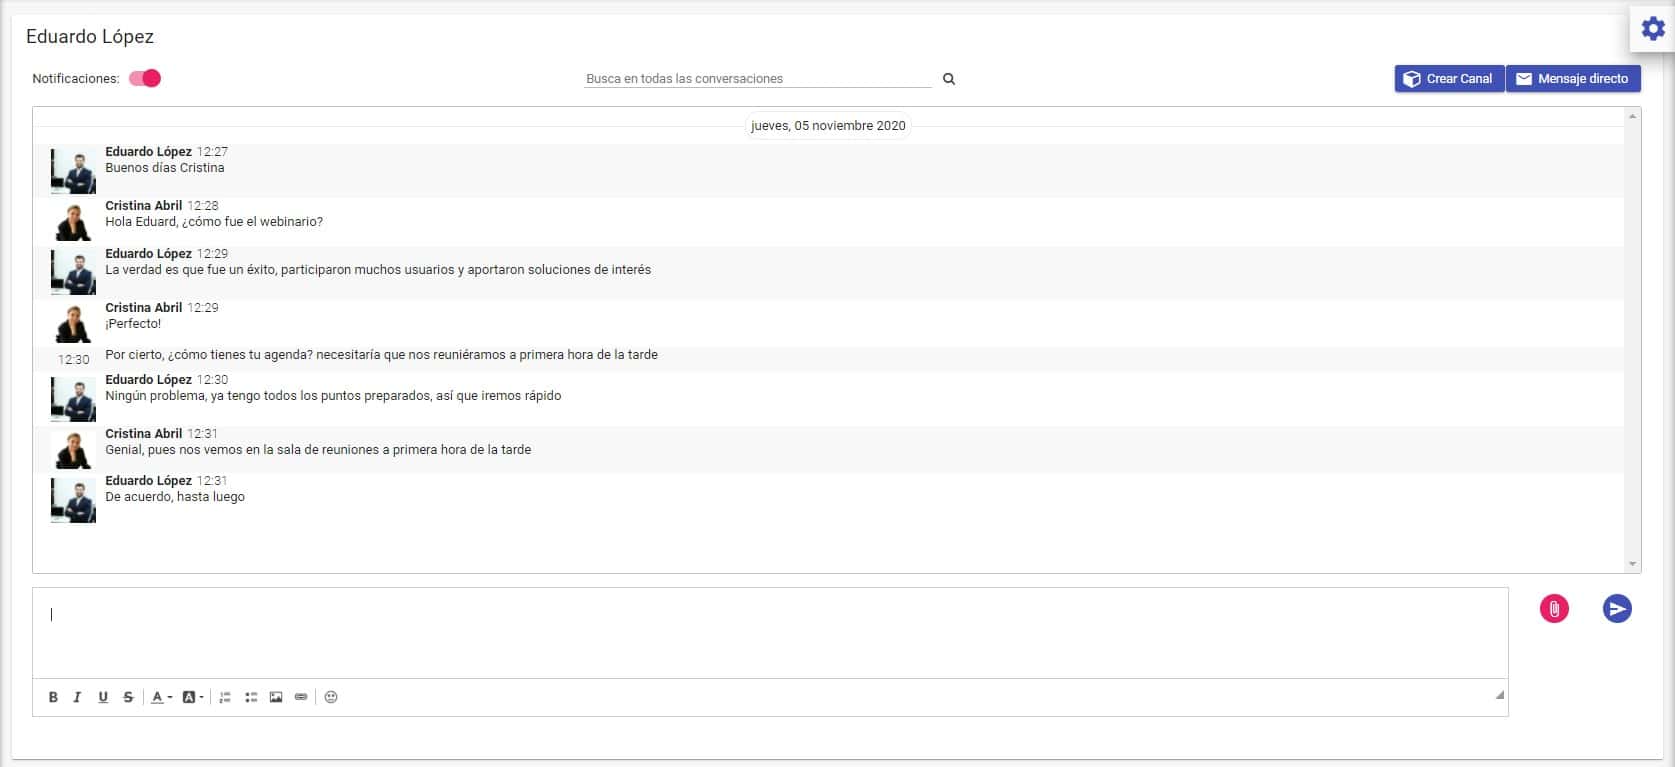
Task: Click the sender name 'Cristina Abril' at 12:28
Action: pyautogui.click(x=144, y=206)
